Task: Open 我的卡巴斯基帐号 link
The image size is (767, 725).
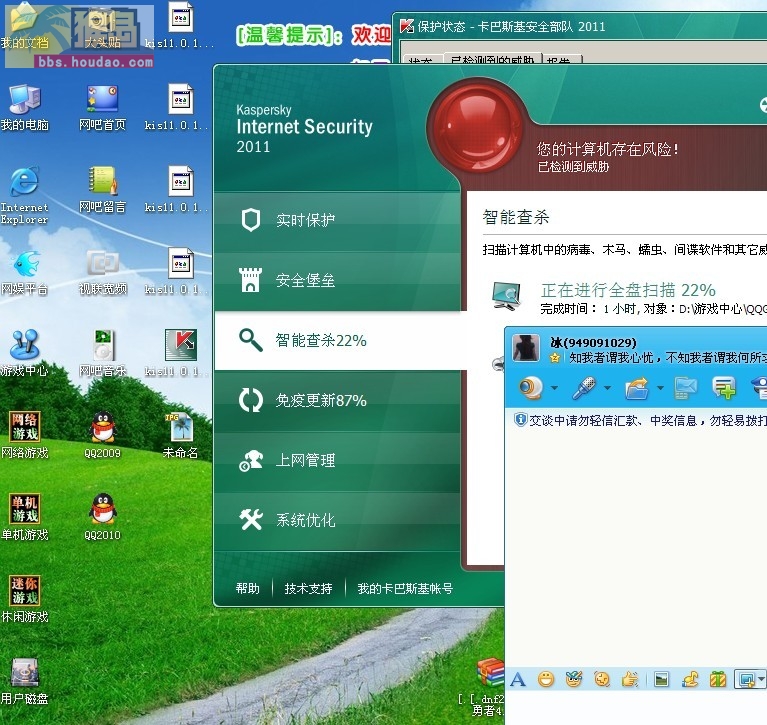Action: click(405, 588)
